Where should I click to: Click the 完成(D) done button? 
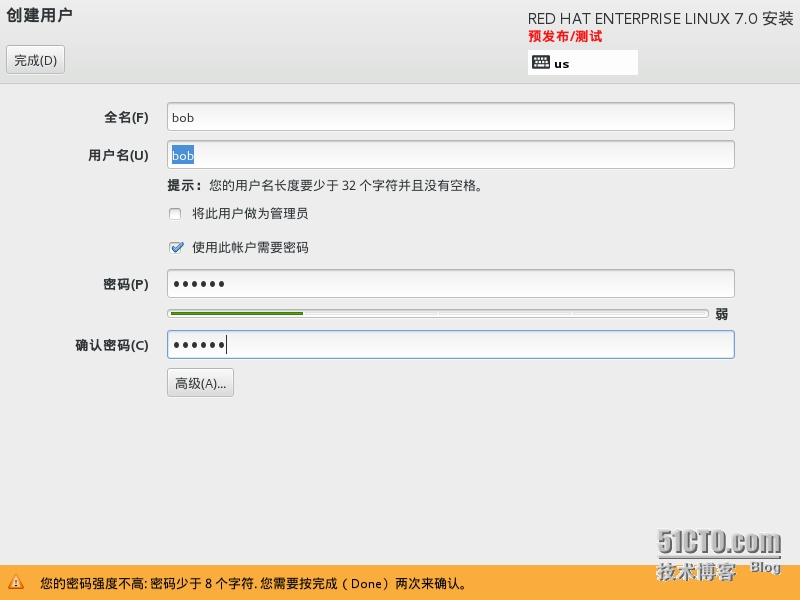(35, 60)
